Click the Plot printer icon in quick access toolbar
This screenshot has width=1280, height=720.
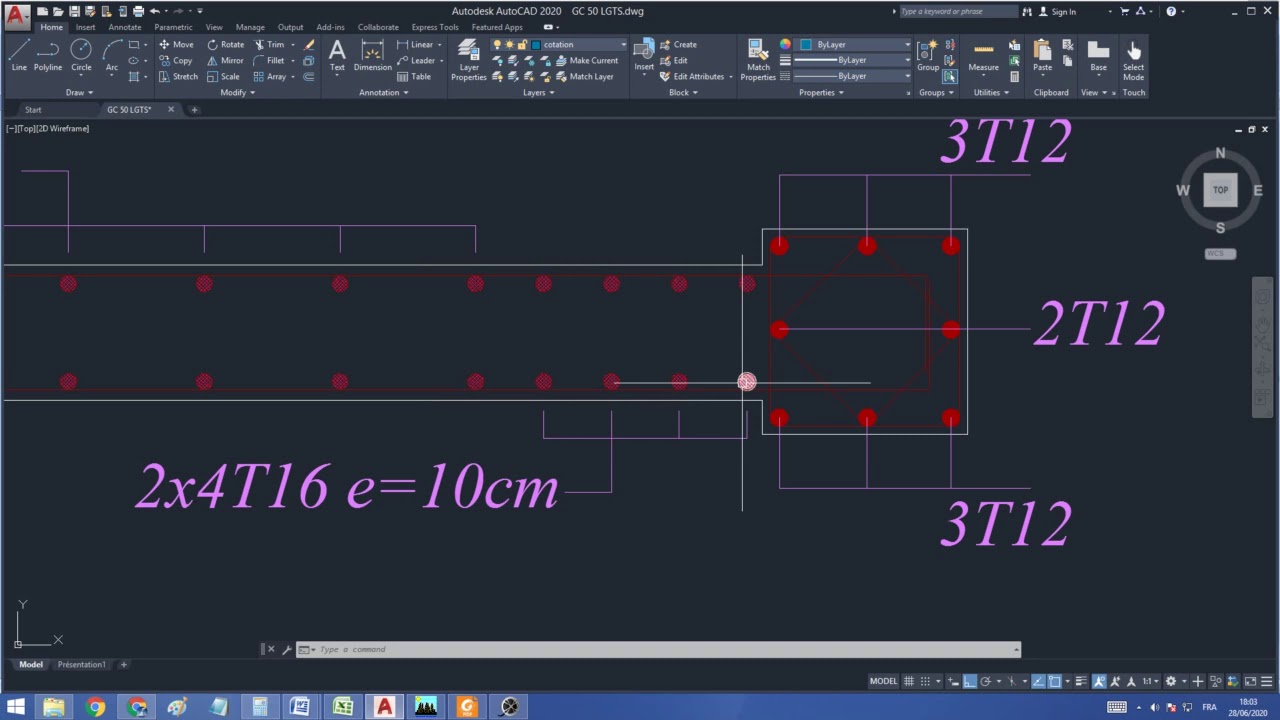click(138, 11)
